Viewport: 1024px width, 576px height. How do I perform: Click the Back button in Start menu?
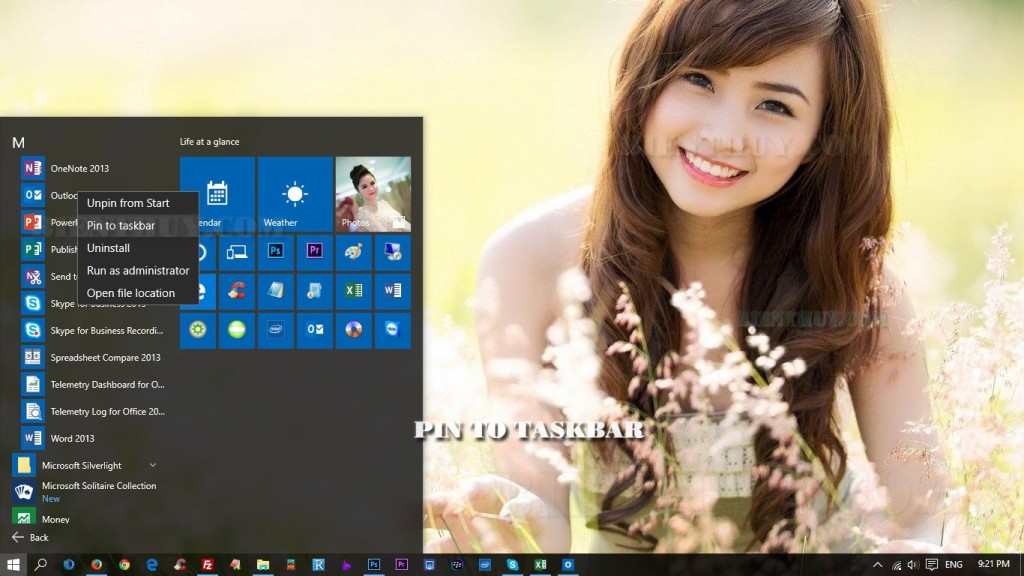coord(30,537)
